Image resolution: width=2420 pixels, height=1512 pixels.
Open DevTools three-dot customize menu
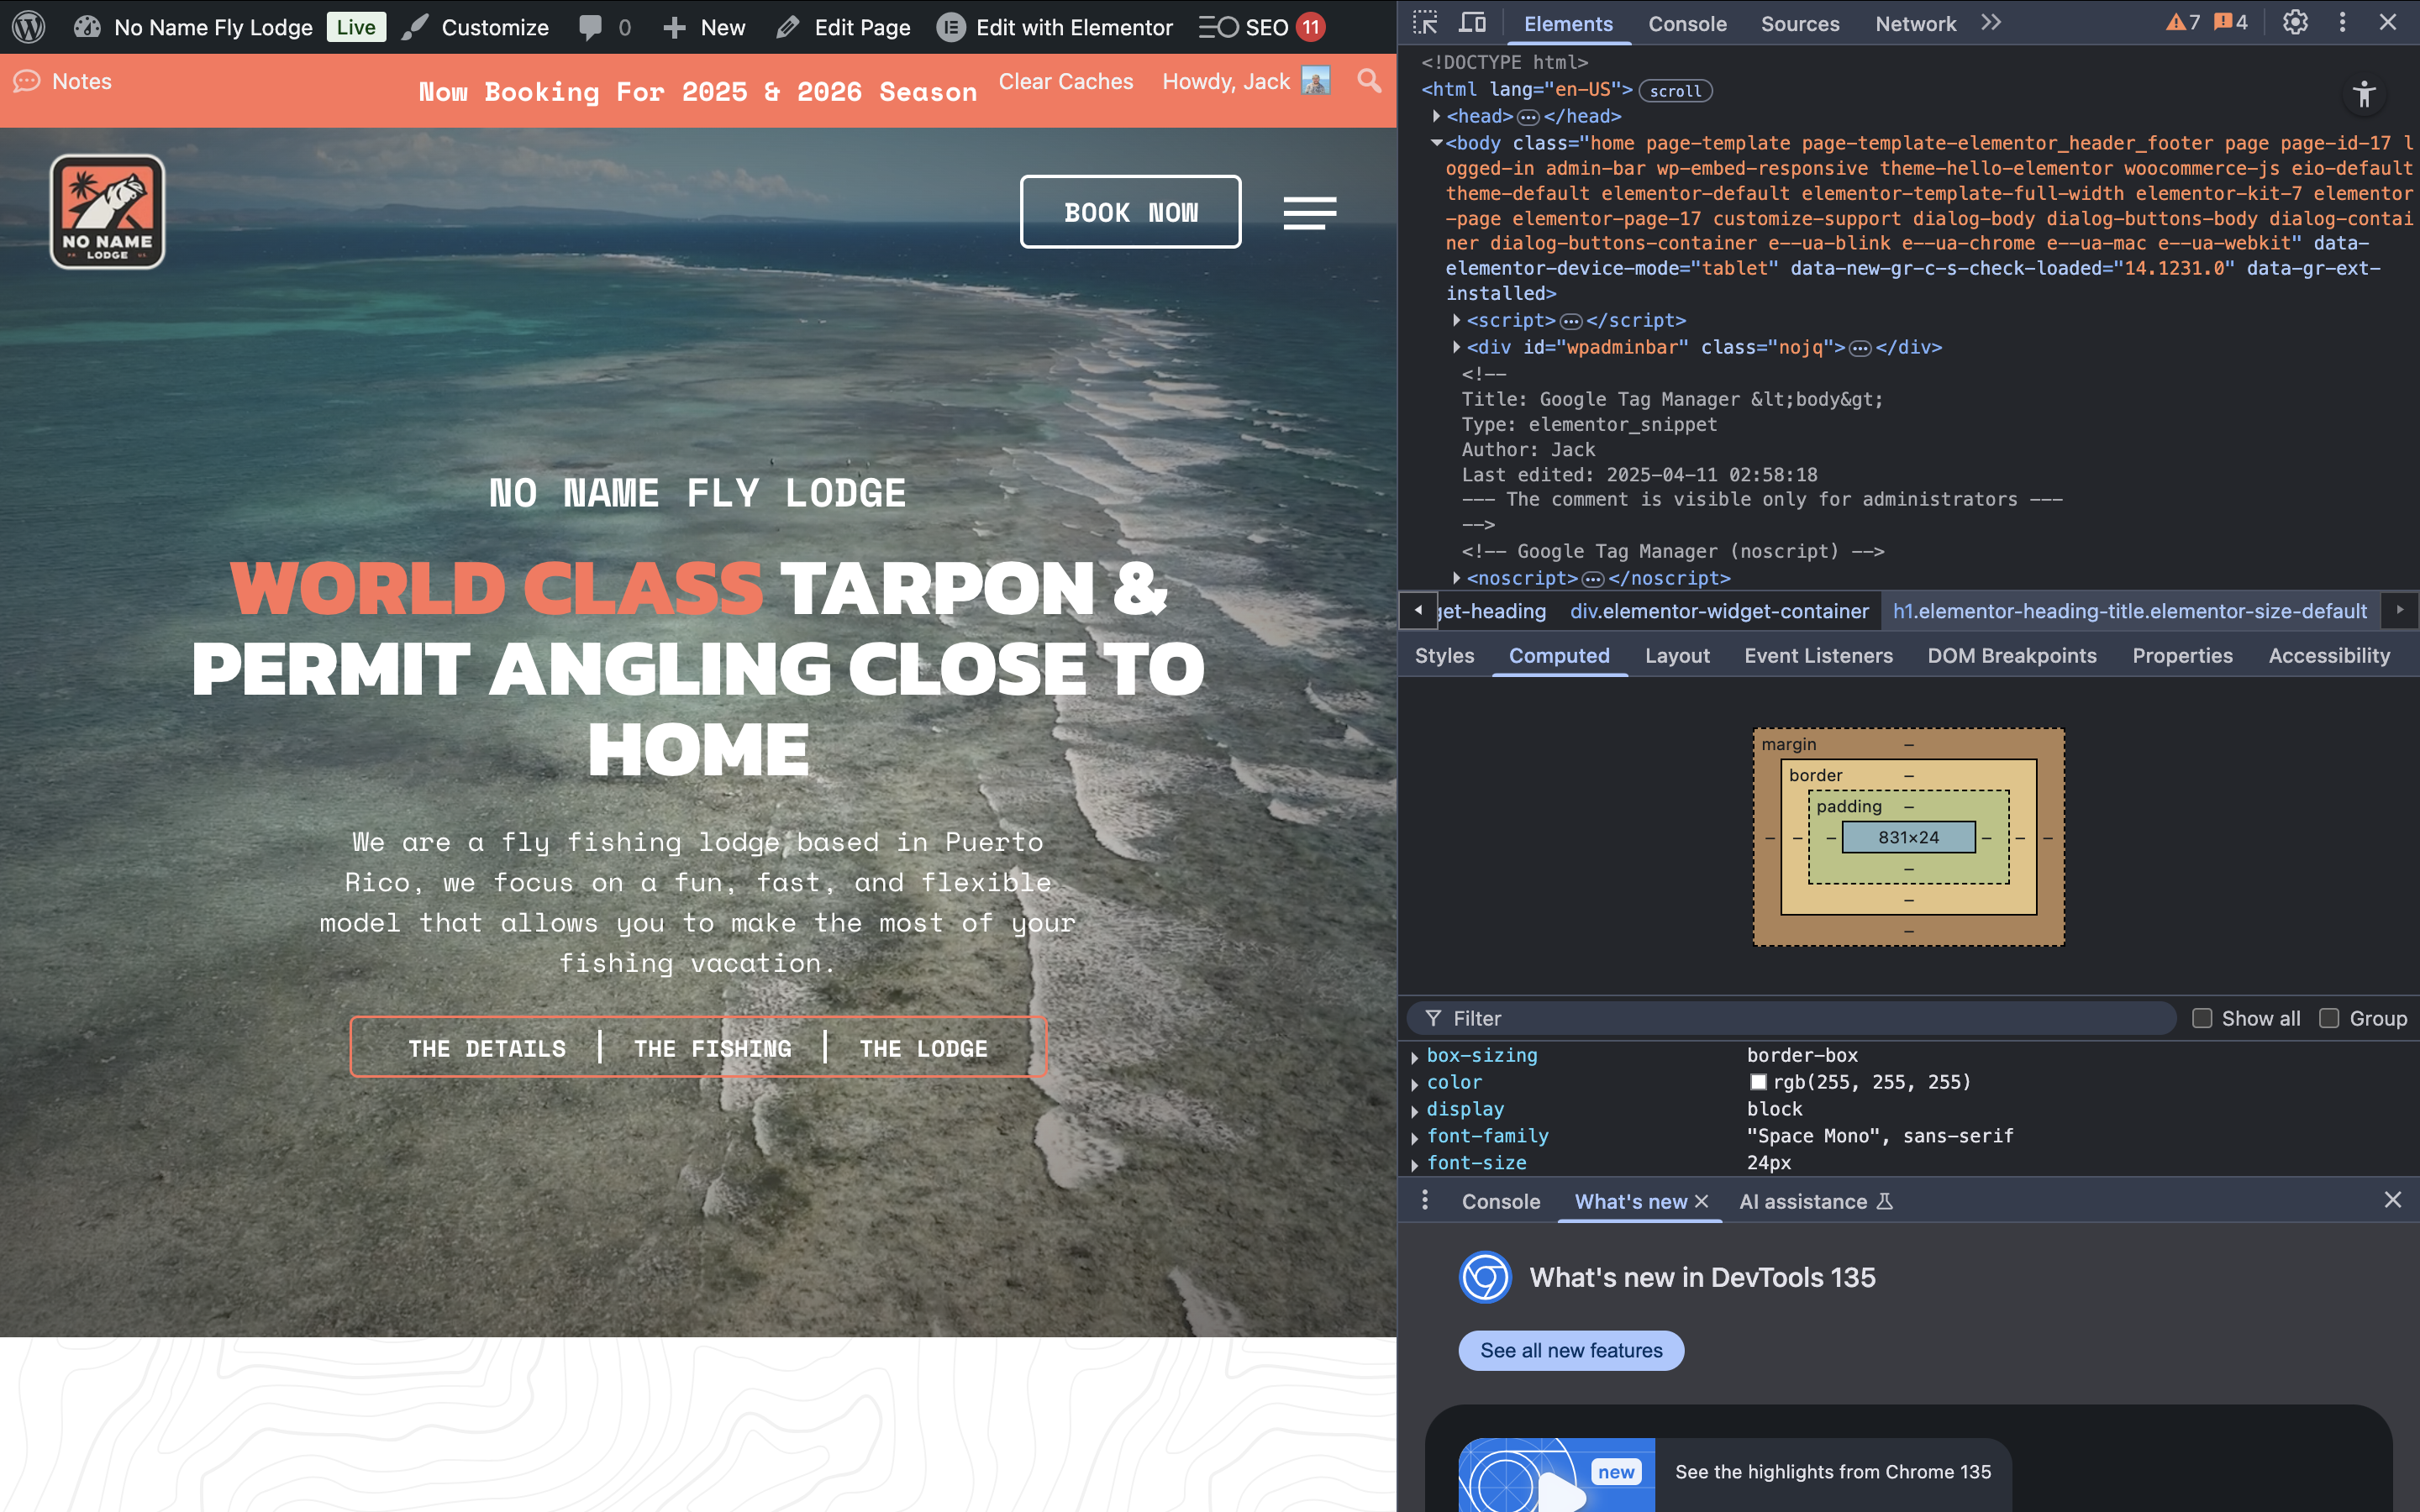pyautogui.click(x=2342, y=22)
